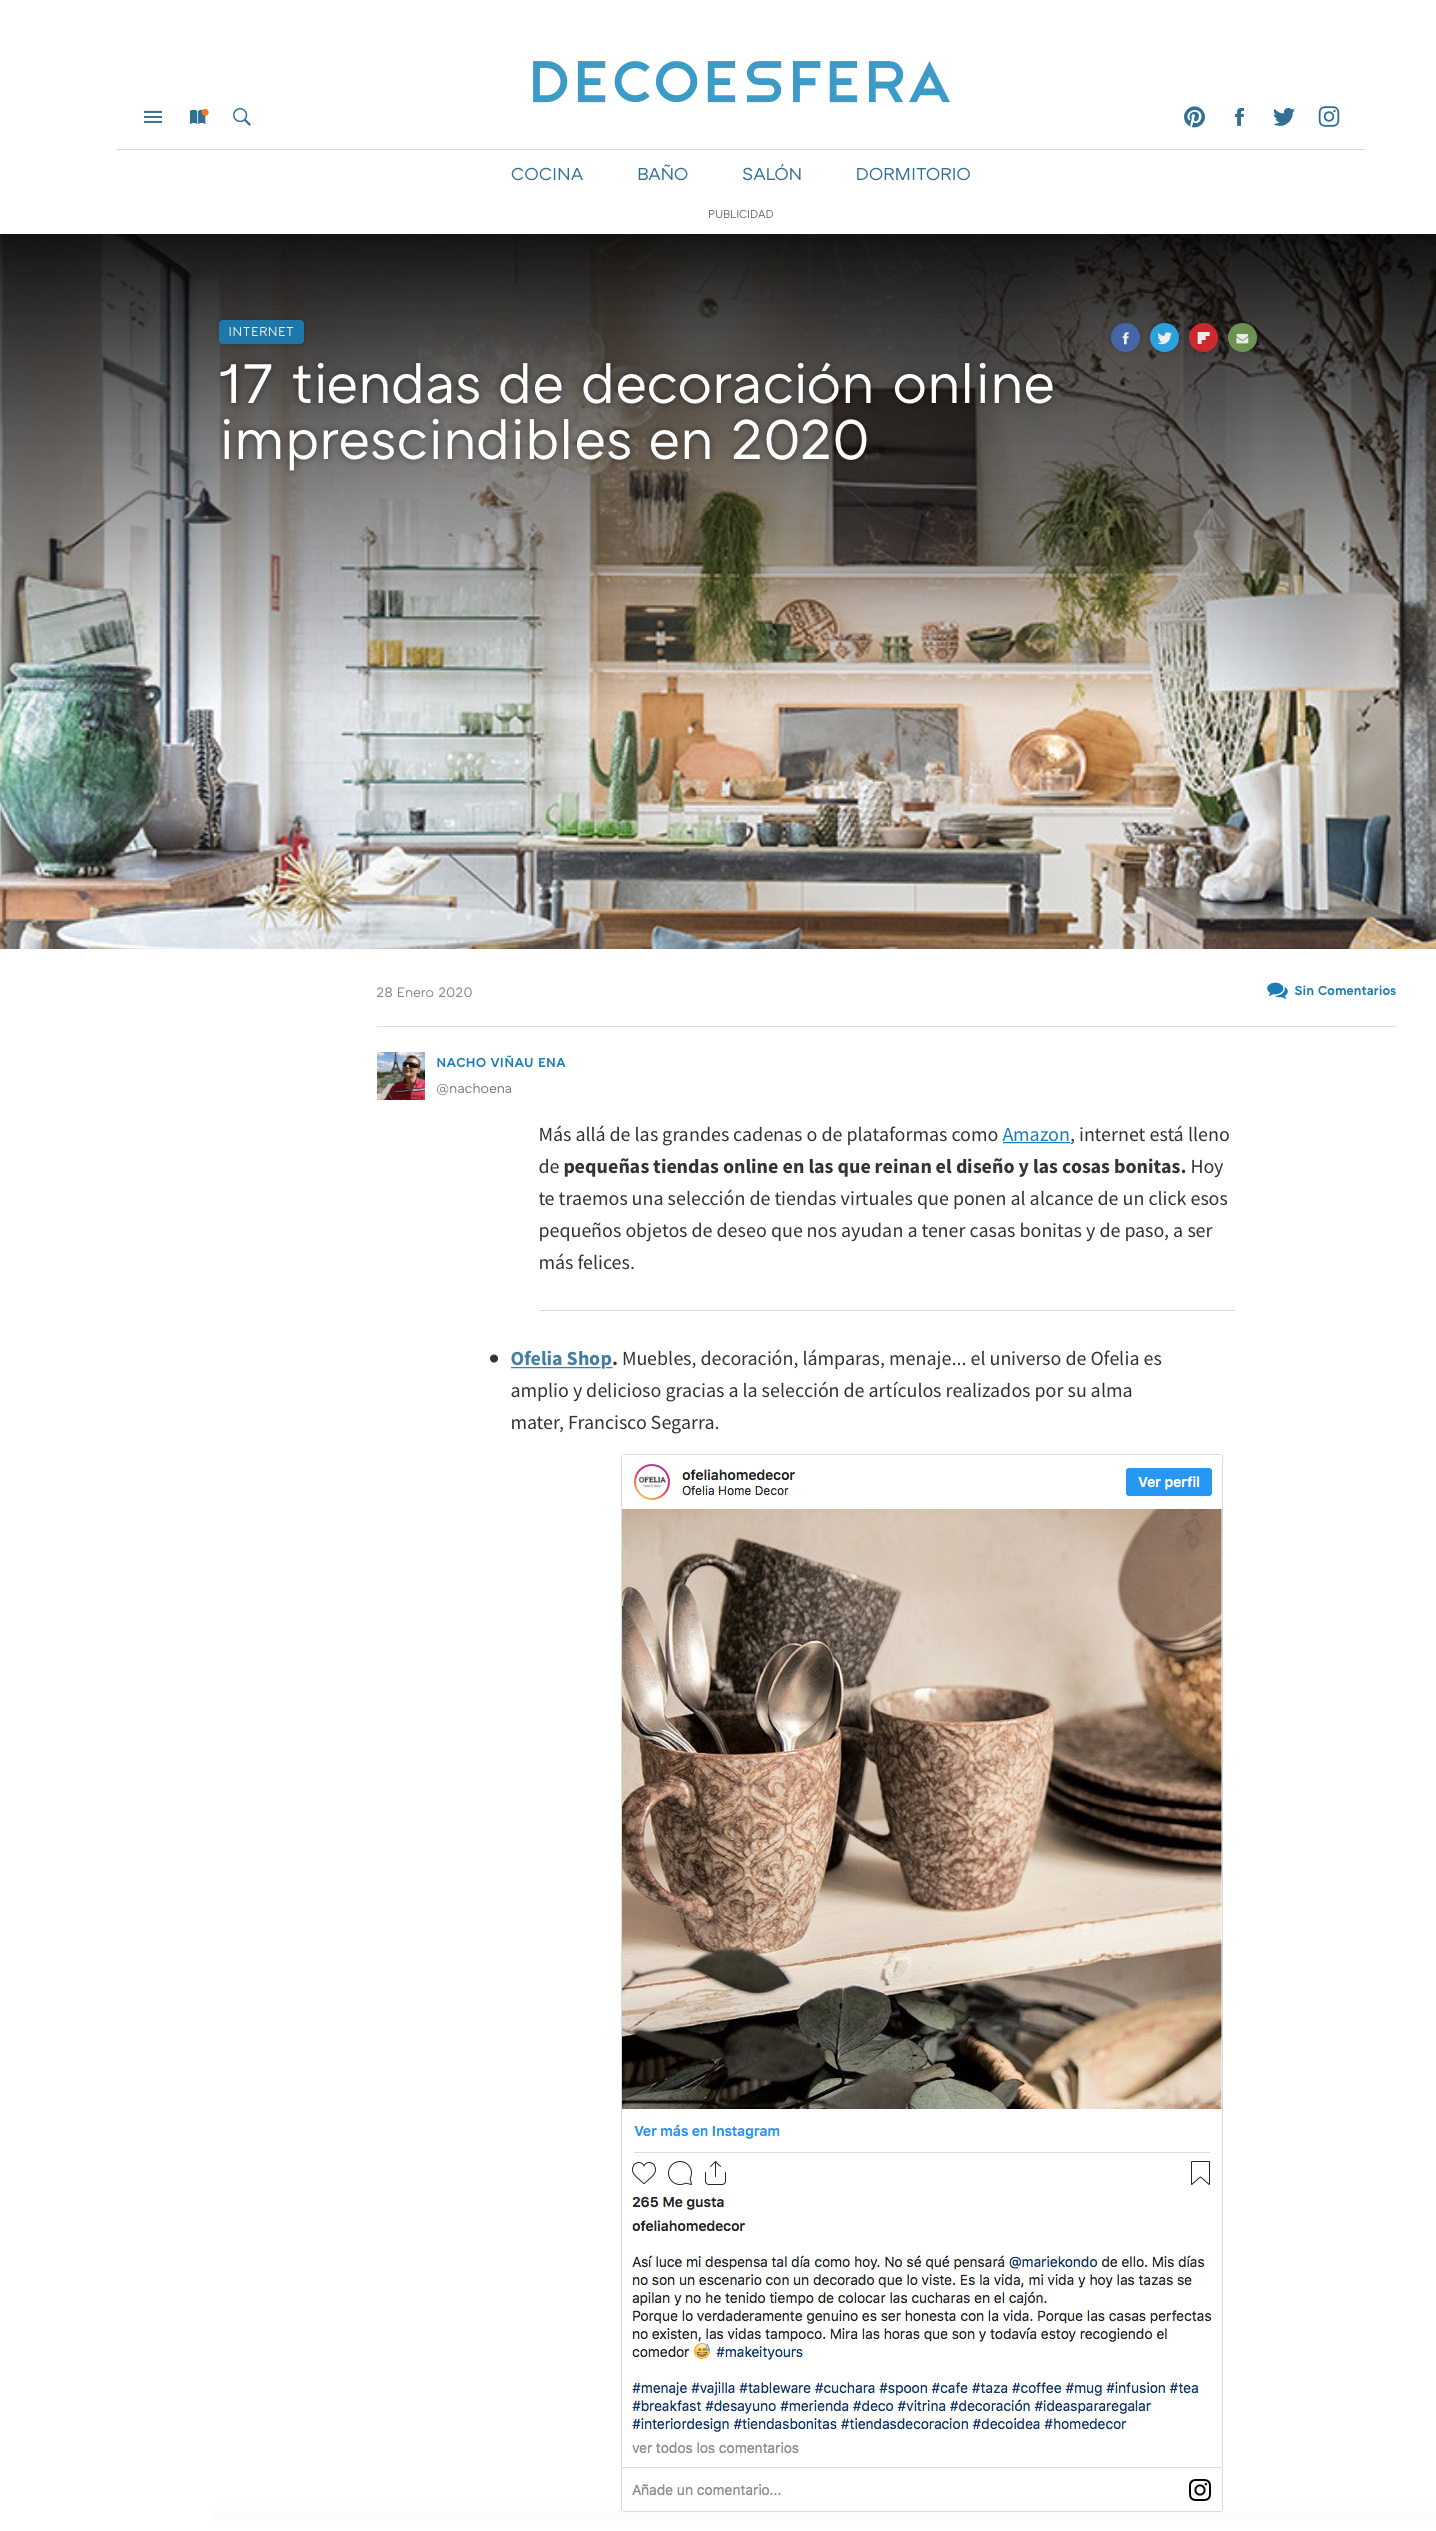Click the Ver perfil button

(x=1168, y=1482)
